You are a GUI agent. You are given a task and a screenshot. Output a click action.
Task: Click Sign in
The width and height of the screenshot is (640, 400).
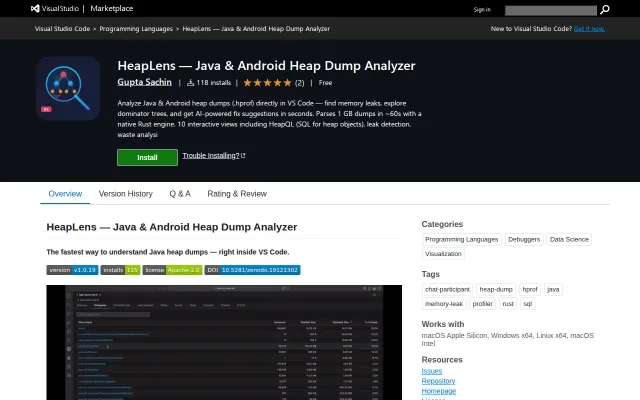tap(482, 9)
